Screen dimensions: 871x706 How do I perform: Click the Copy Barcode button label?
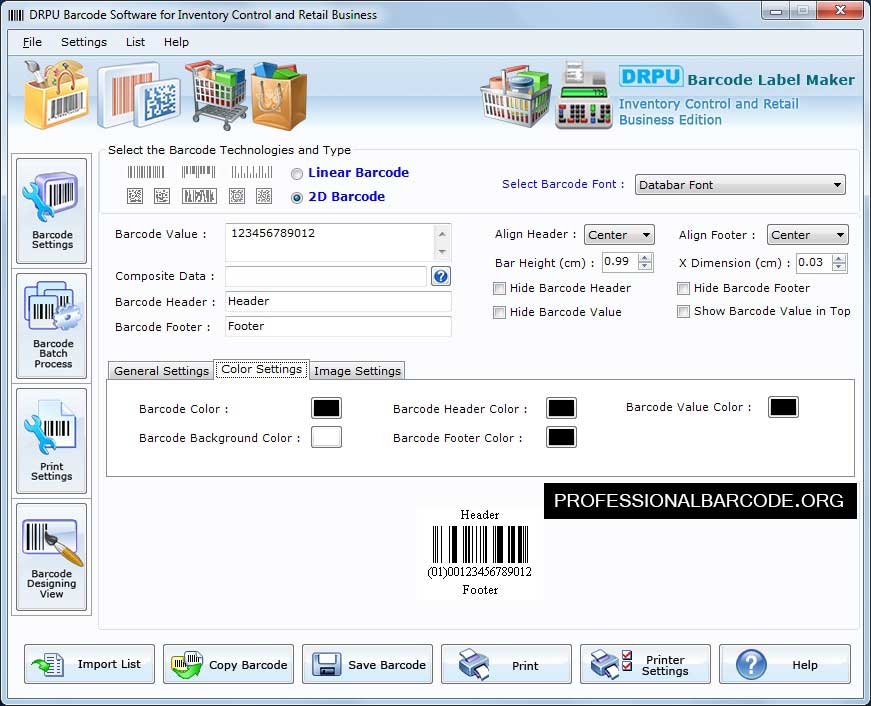[x=248, y=665]
